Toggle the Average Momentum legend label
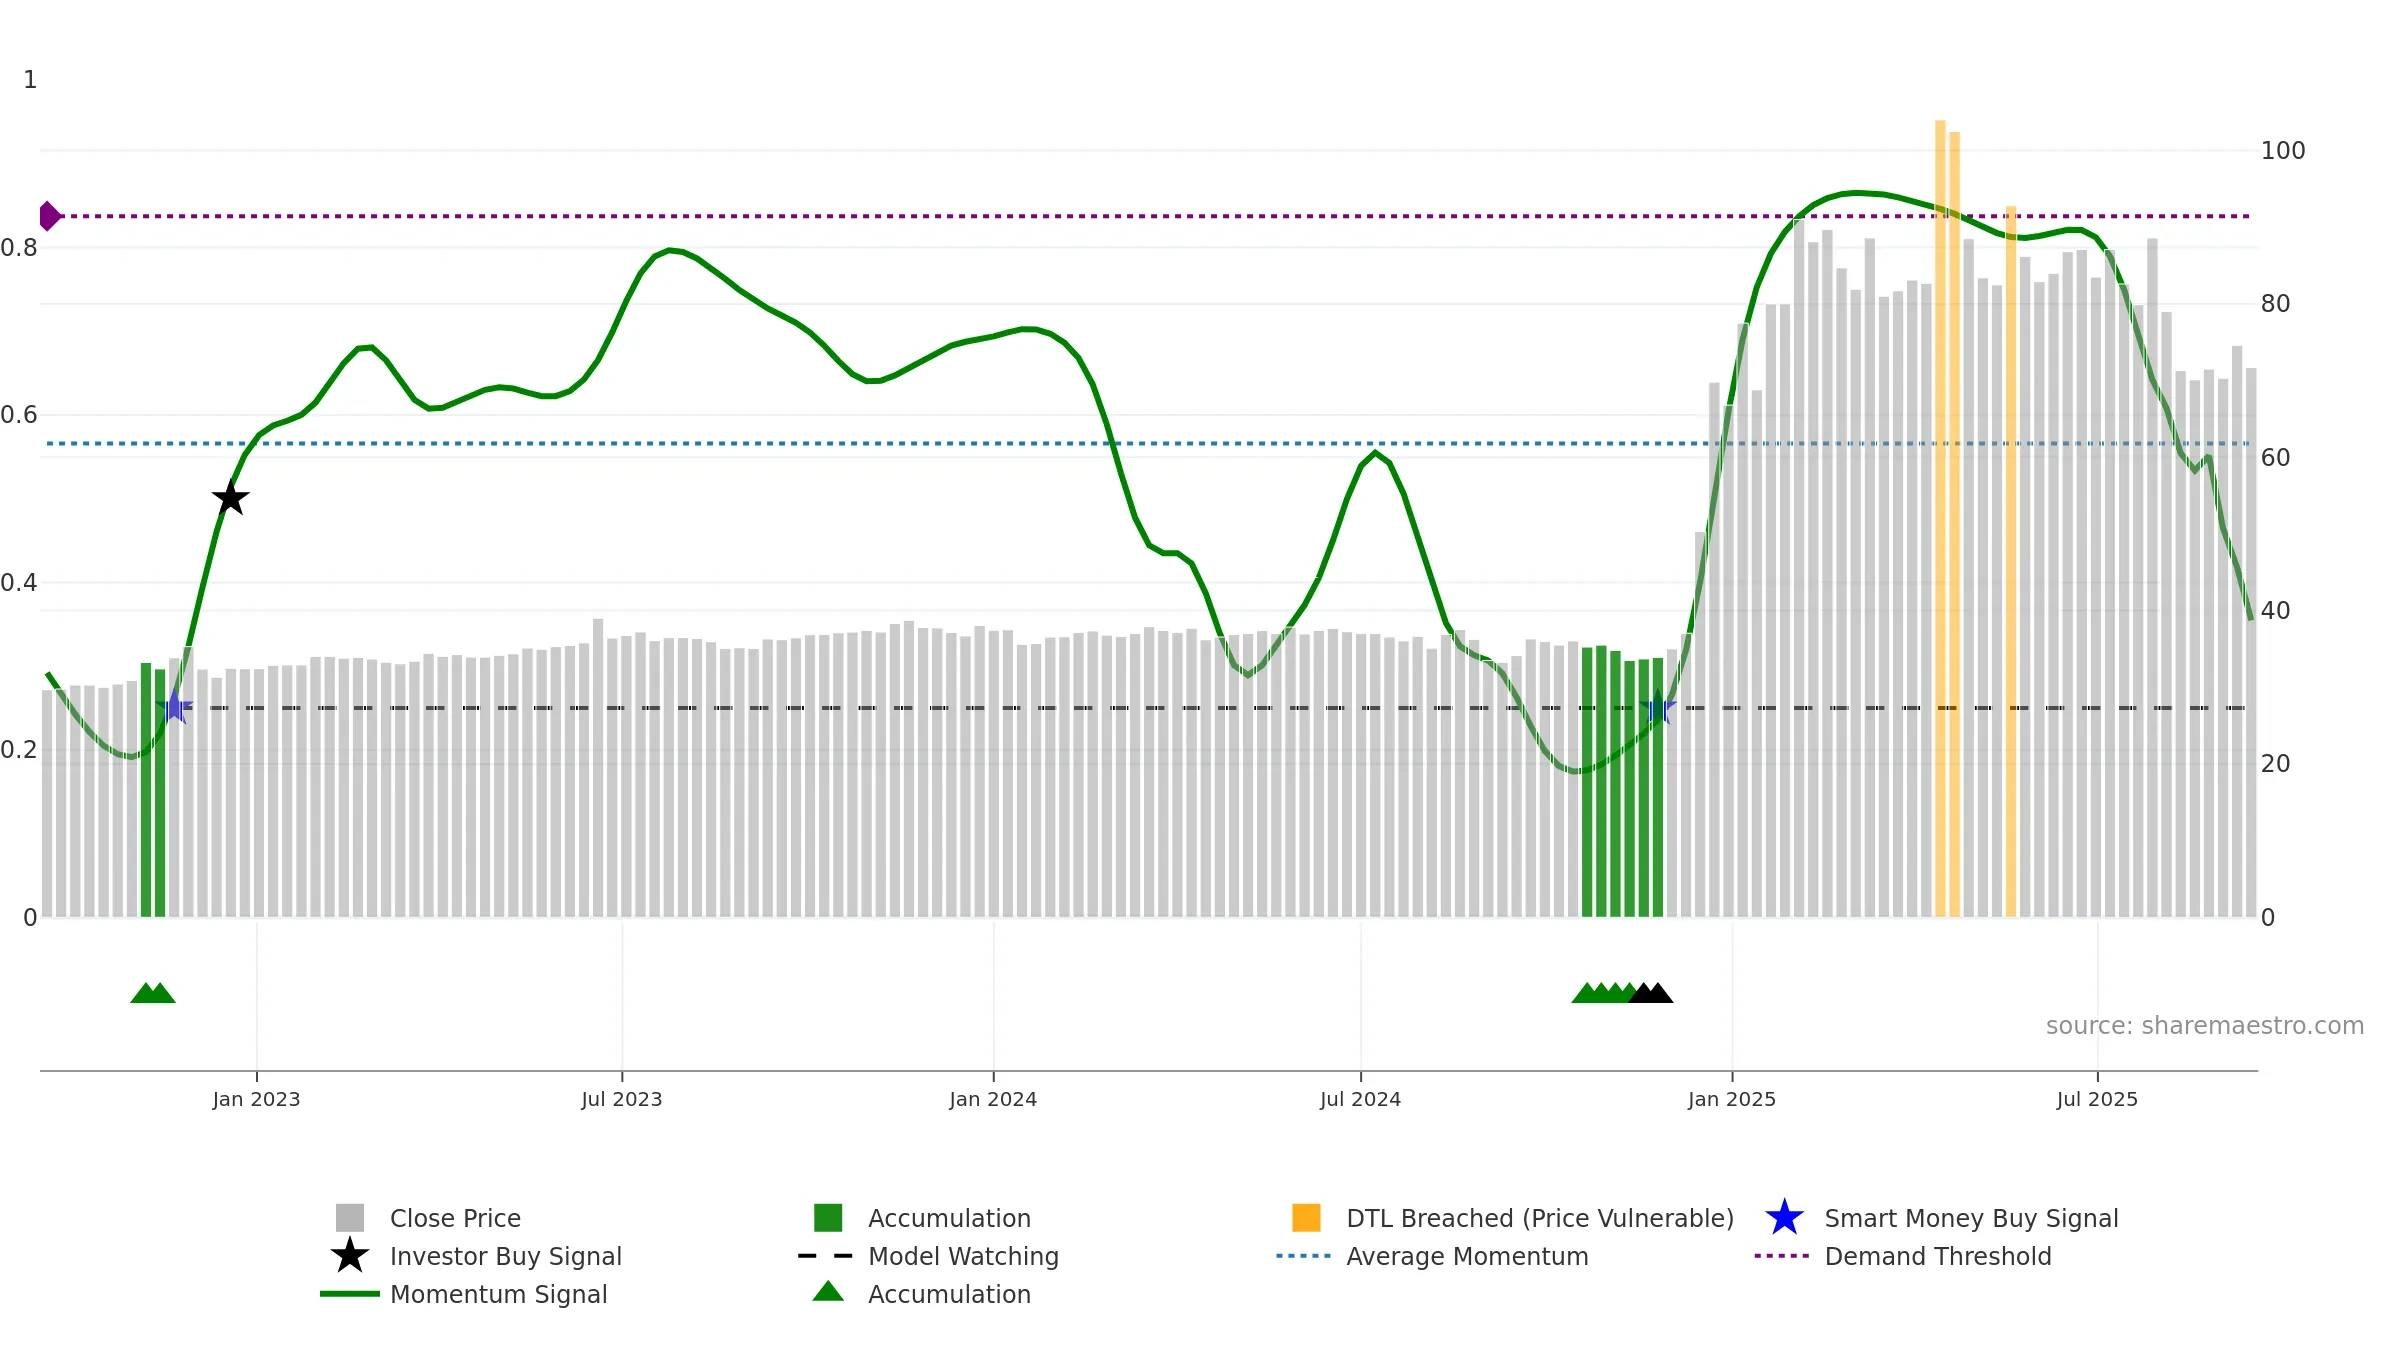The height and width of the screenshot is (1350, 2400). [1467, 1256]
